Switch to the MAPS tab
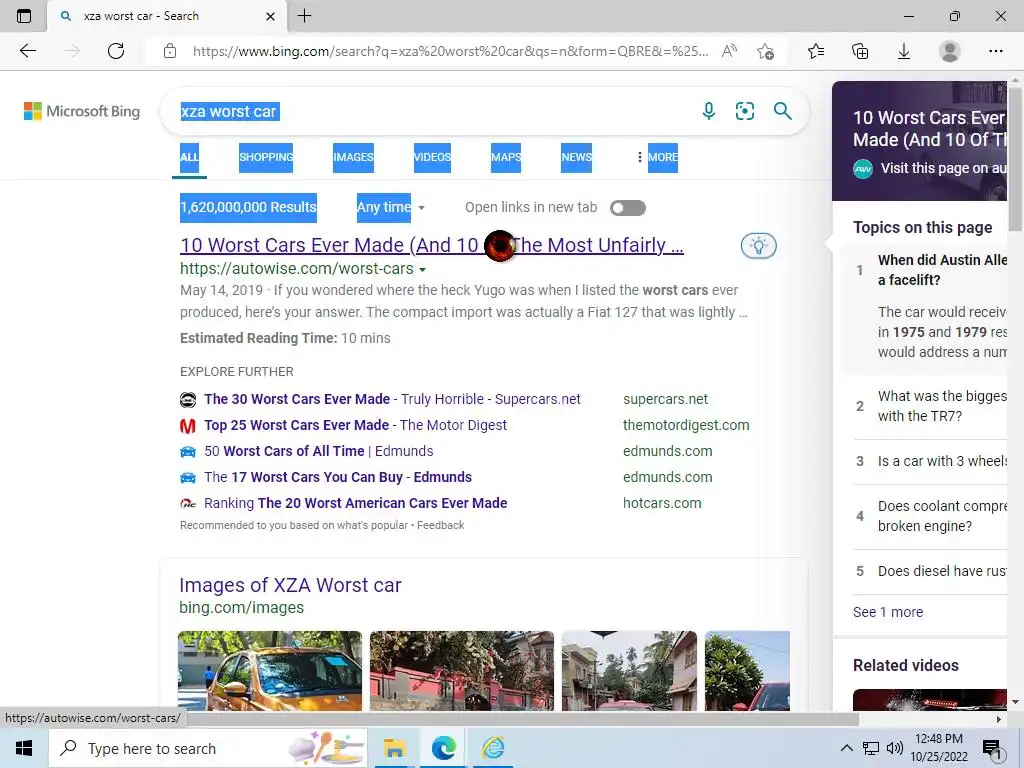Screen dimensions: 1024x768 506,157
